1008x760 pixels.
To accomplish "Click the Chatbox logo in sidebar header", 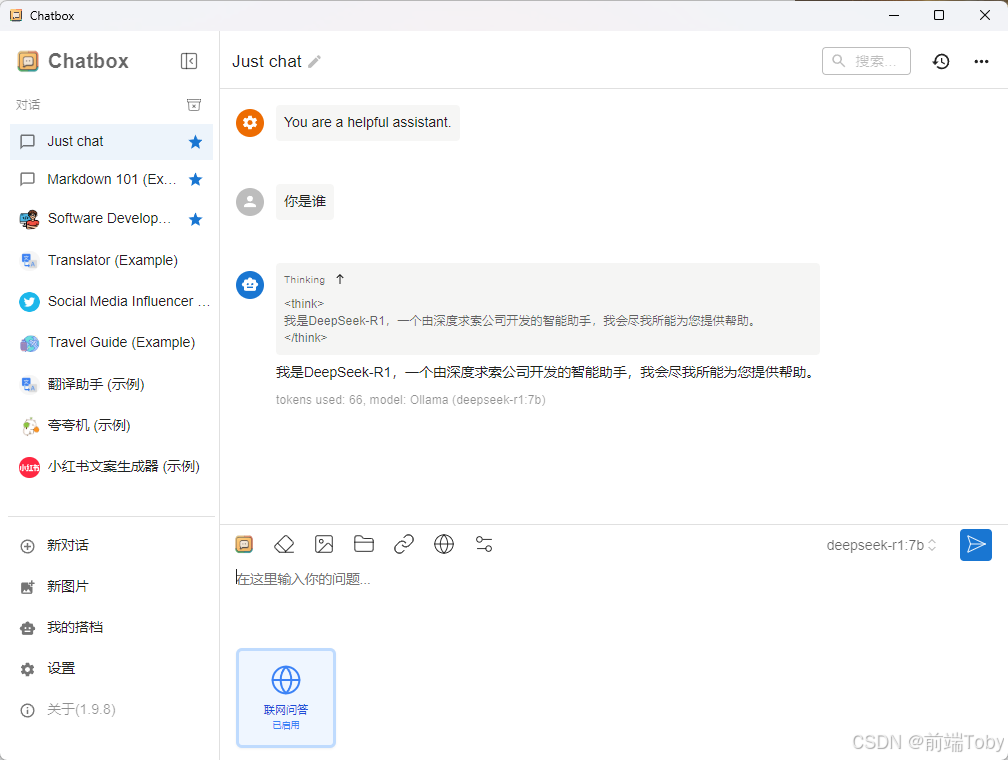I will pyautogui.click(x=28, y=61).
